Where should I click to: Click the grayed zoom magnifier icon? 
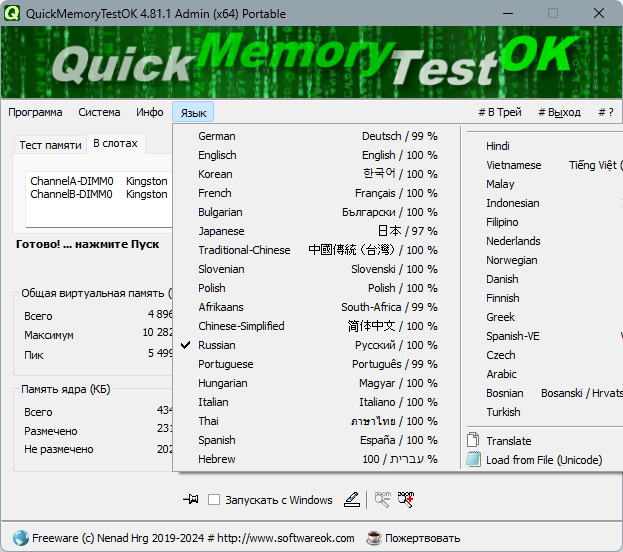(x=383, y=500)
